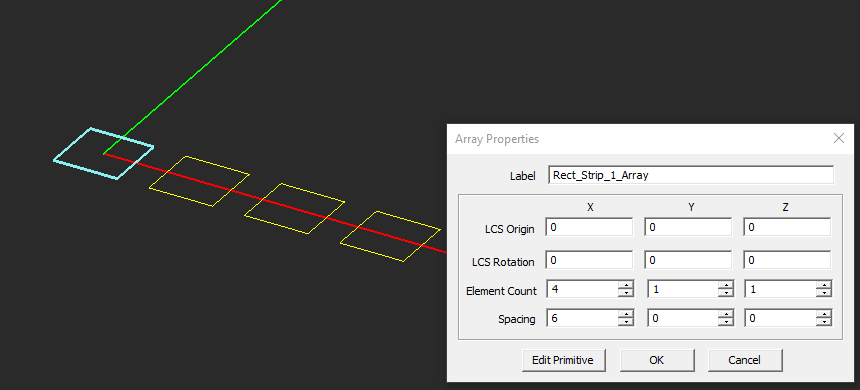Decrease Element Count Y with down arrow

click(726, 293)
